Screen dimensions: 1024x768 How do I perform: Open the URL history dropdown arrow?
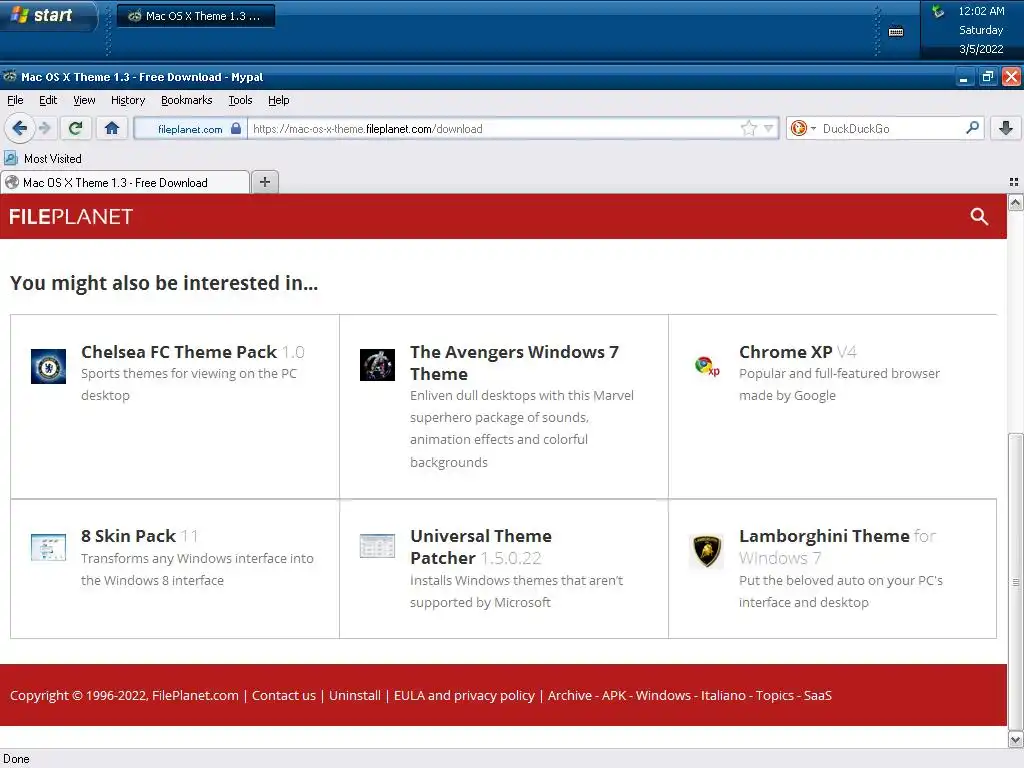point(769,128)
